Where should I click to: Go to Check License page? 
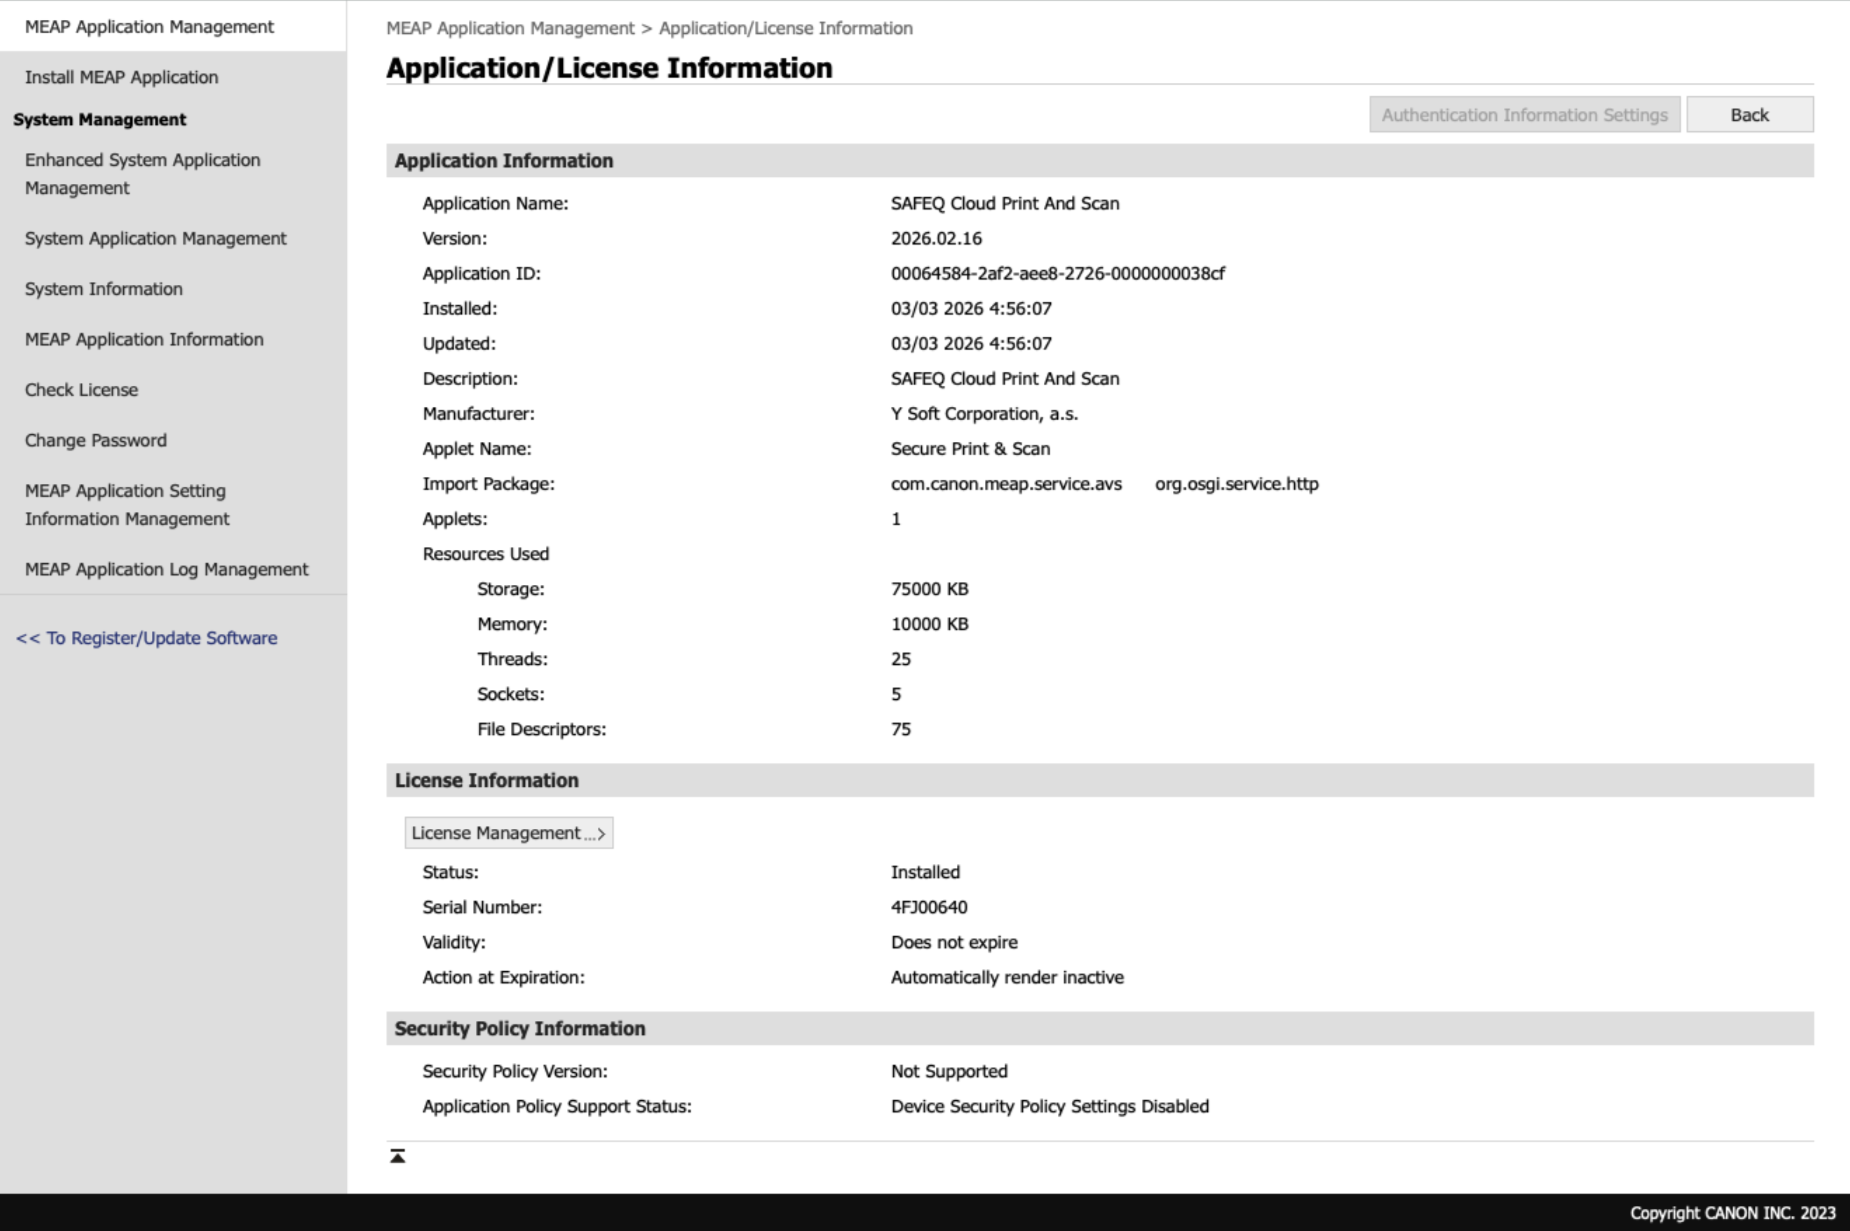pyautogui.click(x=81, y=390)
